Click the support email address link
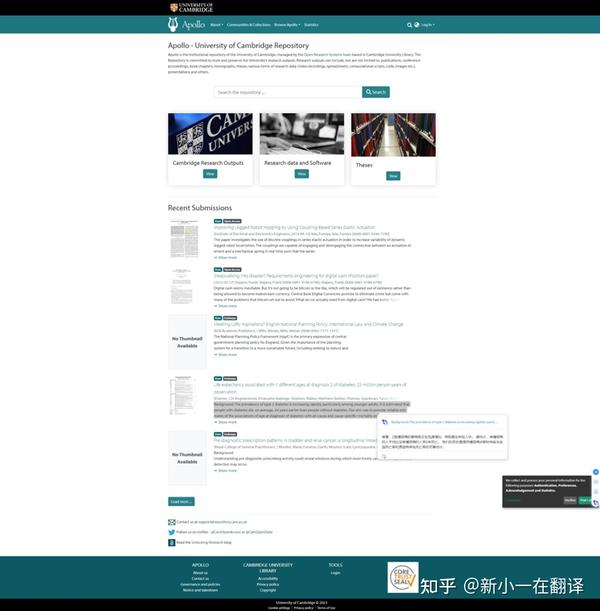Viewport: 600px width, 611px height. pos(222,522)
